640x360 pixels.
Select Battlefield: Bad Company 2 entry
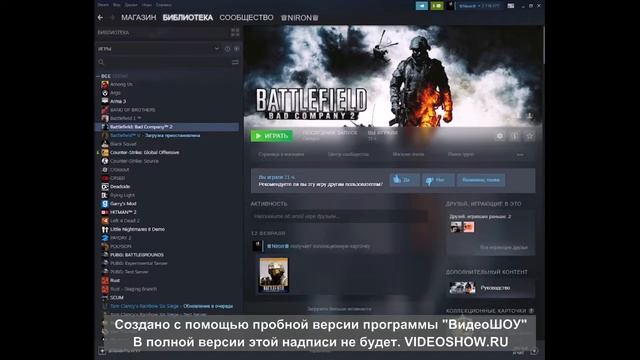click(x=167, y=127)
